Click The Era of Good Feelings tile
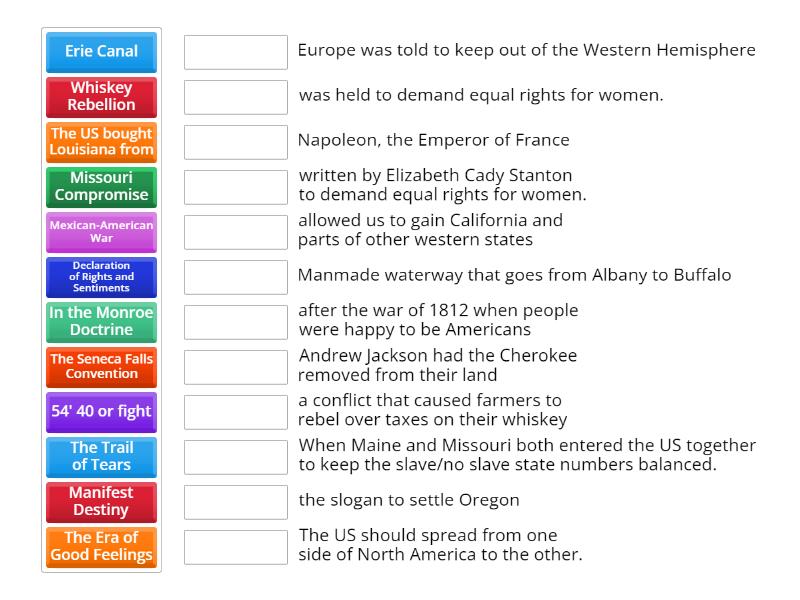The height and width of the screenshot is (600, 800). click(101, 546)
